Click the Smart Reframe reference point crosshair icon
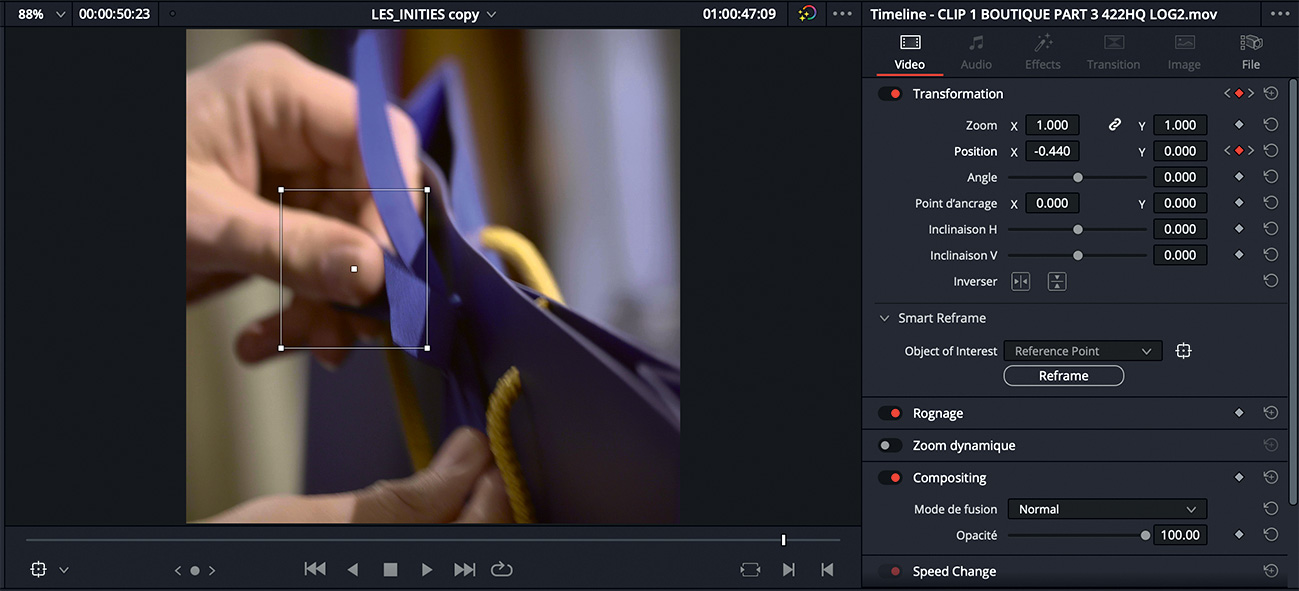The height and width of the screenshot is (591, 1299). [x=1184, y=351]
